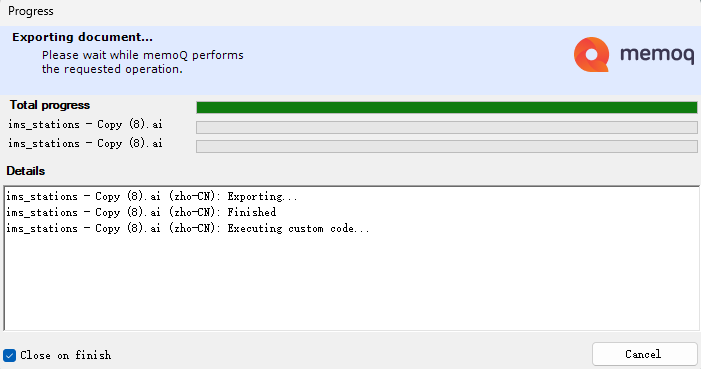This screenshot has width=701, height=369.
Task: Click the 'Details' label
Action: pyautogui.click(x=25, y=171)
